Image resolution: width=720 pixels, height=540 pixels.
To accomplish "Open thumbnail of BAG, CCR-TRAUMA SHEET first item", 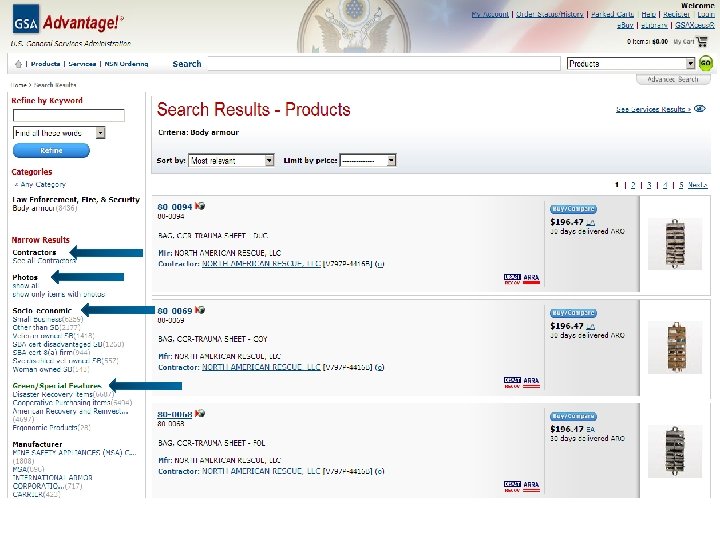I will [675, 244].
